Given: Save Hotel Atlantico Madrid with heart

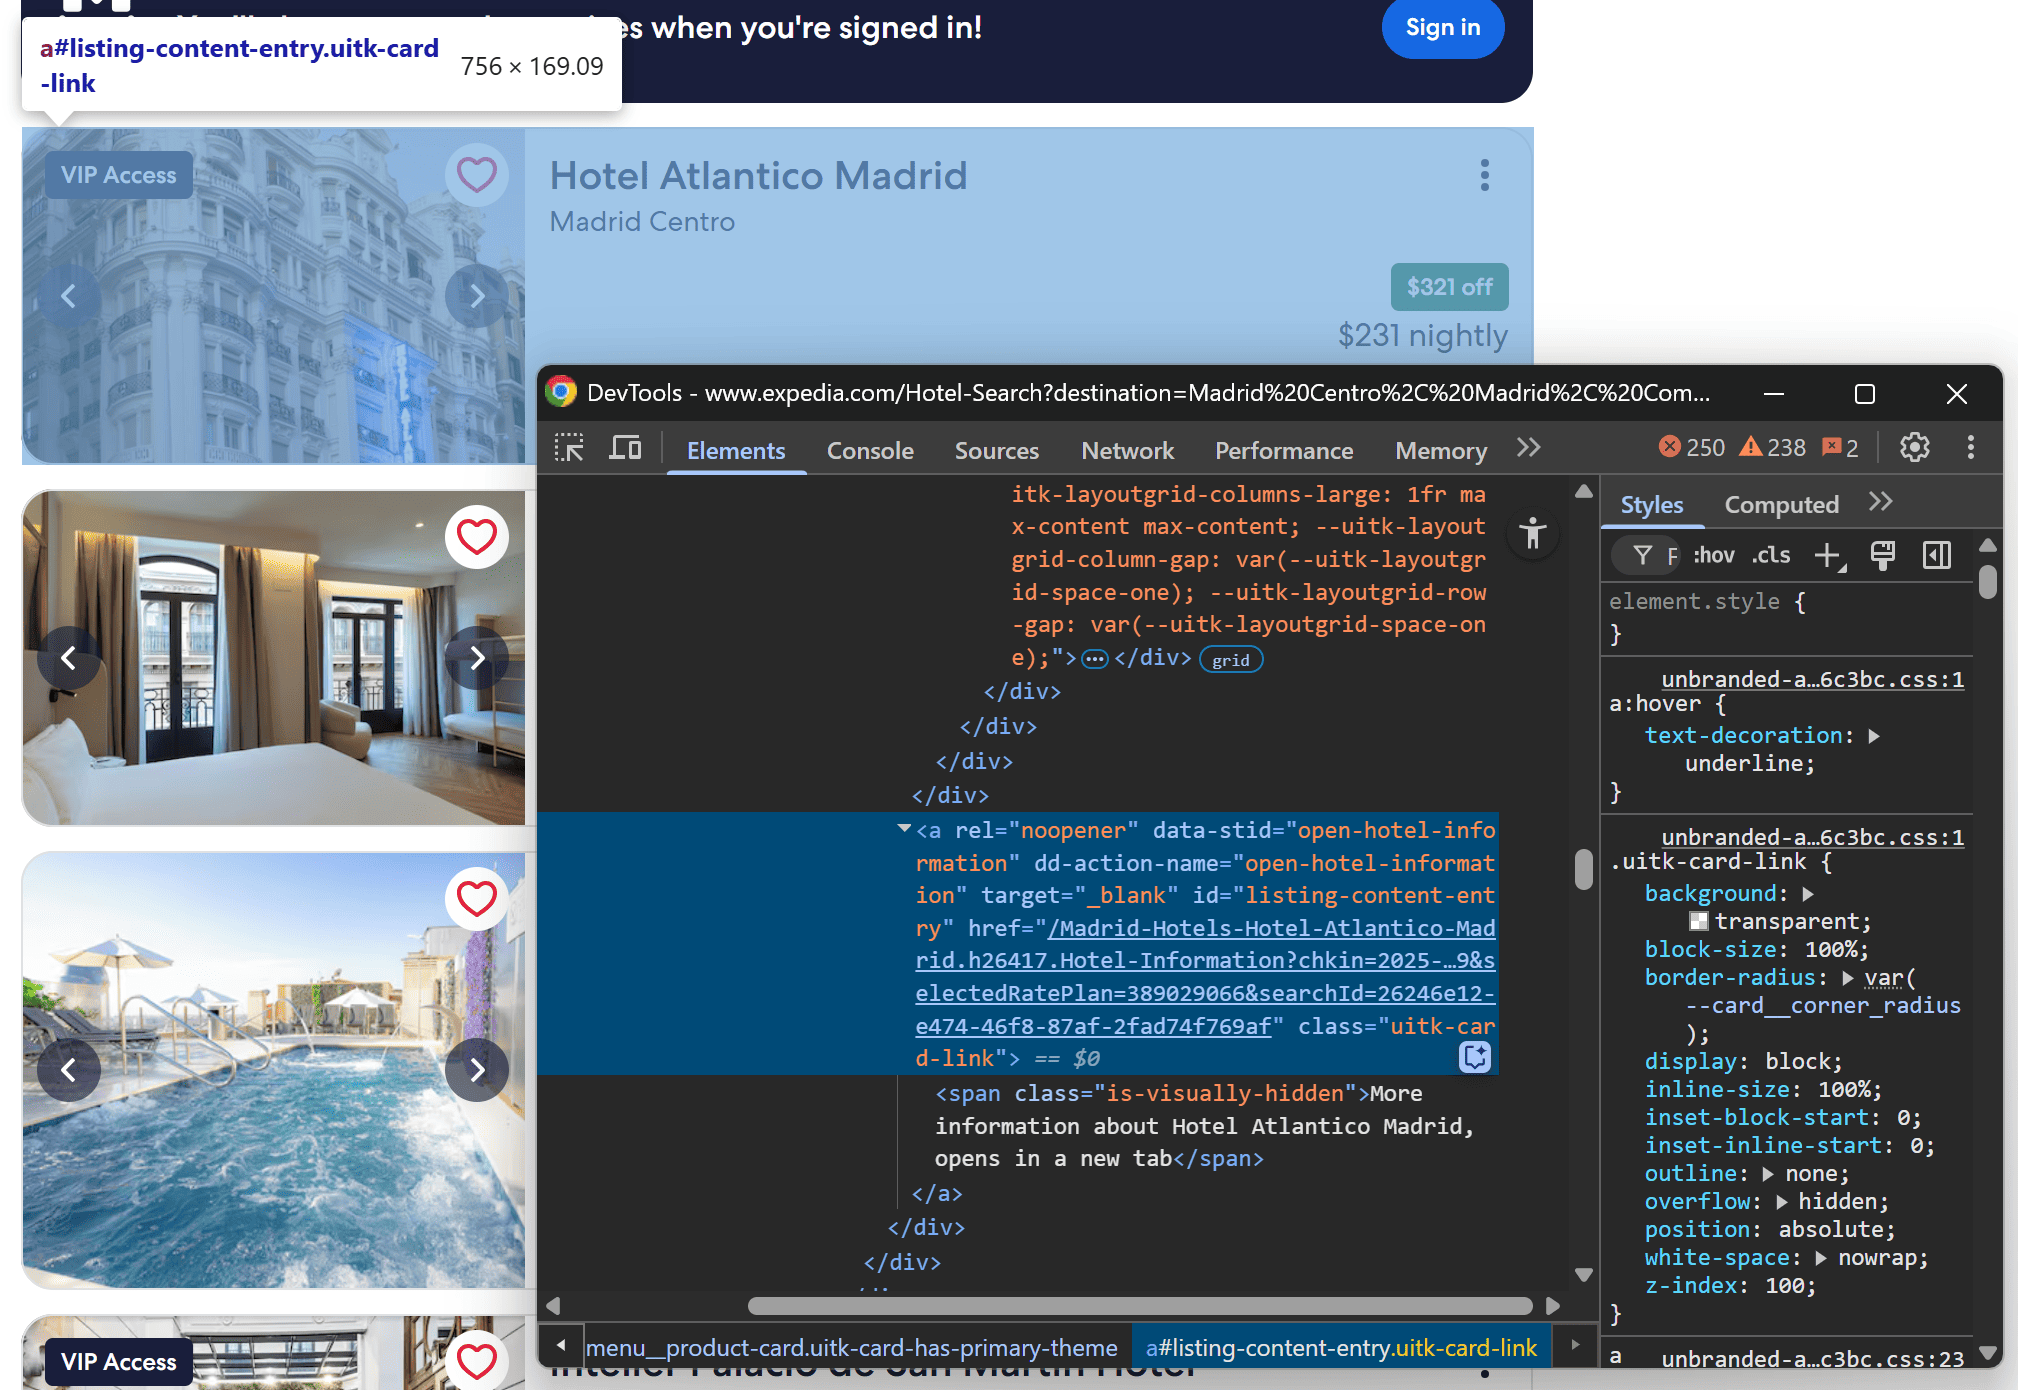Looking at the screenshot, I should coord(476,175).
